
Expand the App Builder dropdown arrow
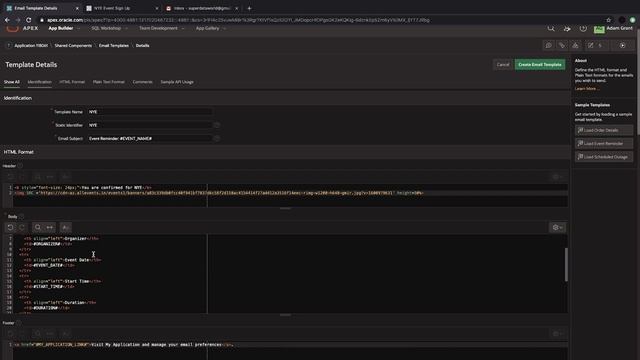click(79, 29)
